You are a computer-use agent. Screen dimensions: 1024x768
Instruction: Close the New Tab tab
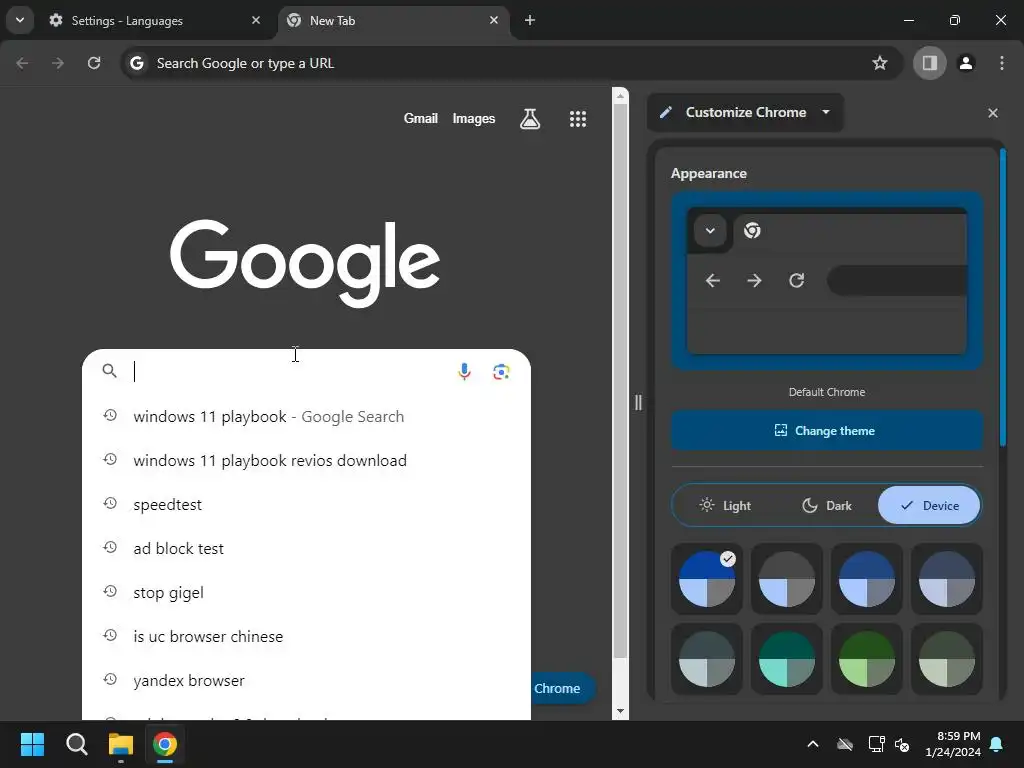494,20
